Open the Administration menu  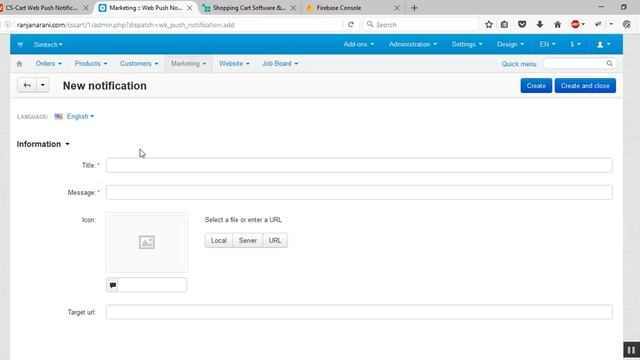412,44
